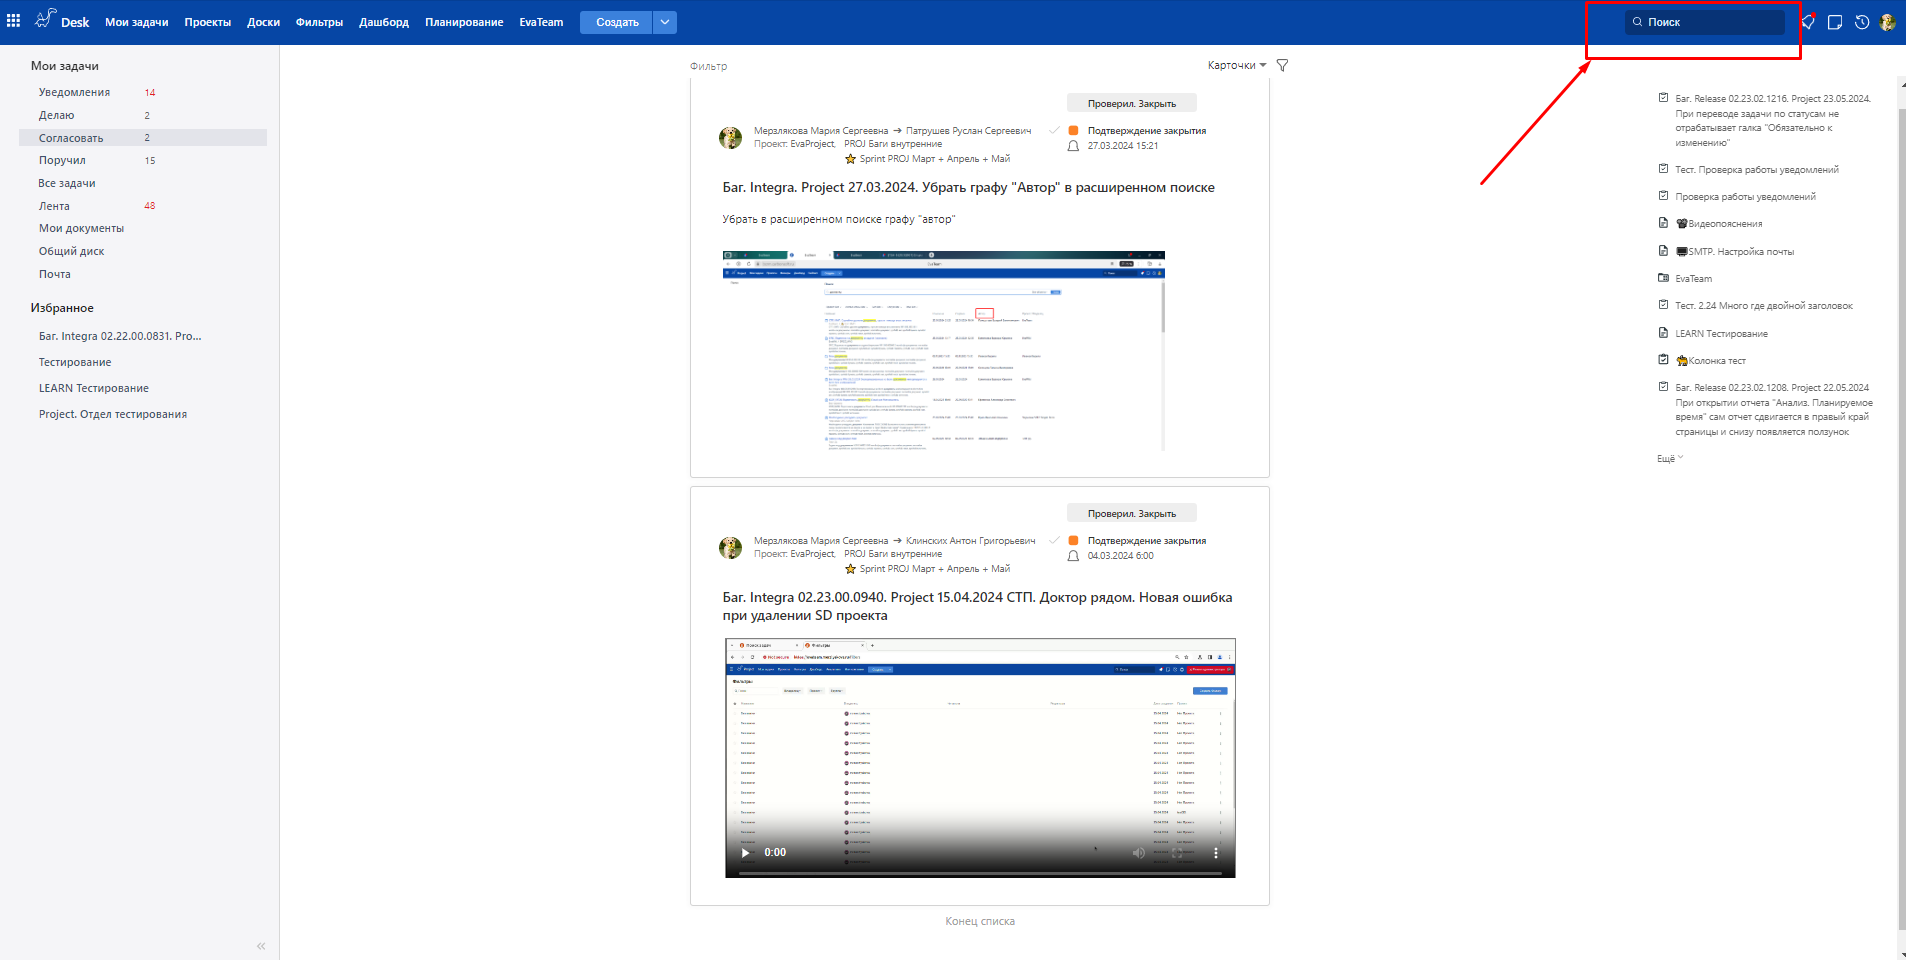1906x960 pixels.
Task: Click document icon beside SMTP. Настройка почты
Action: tap(1664, 251)
